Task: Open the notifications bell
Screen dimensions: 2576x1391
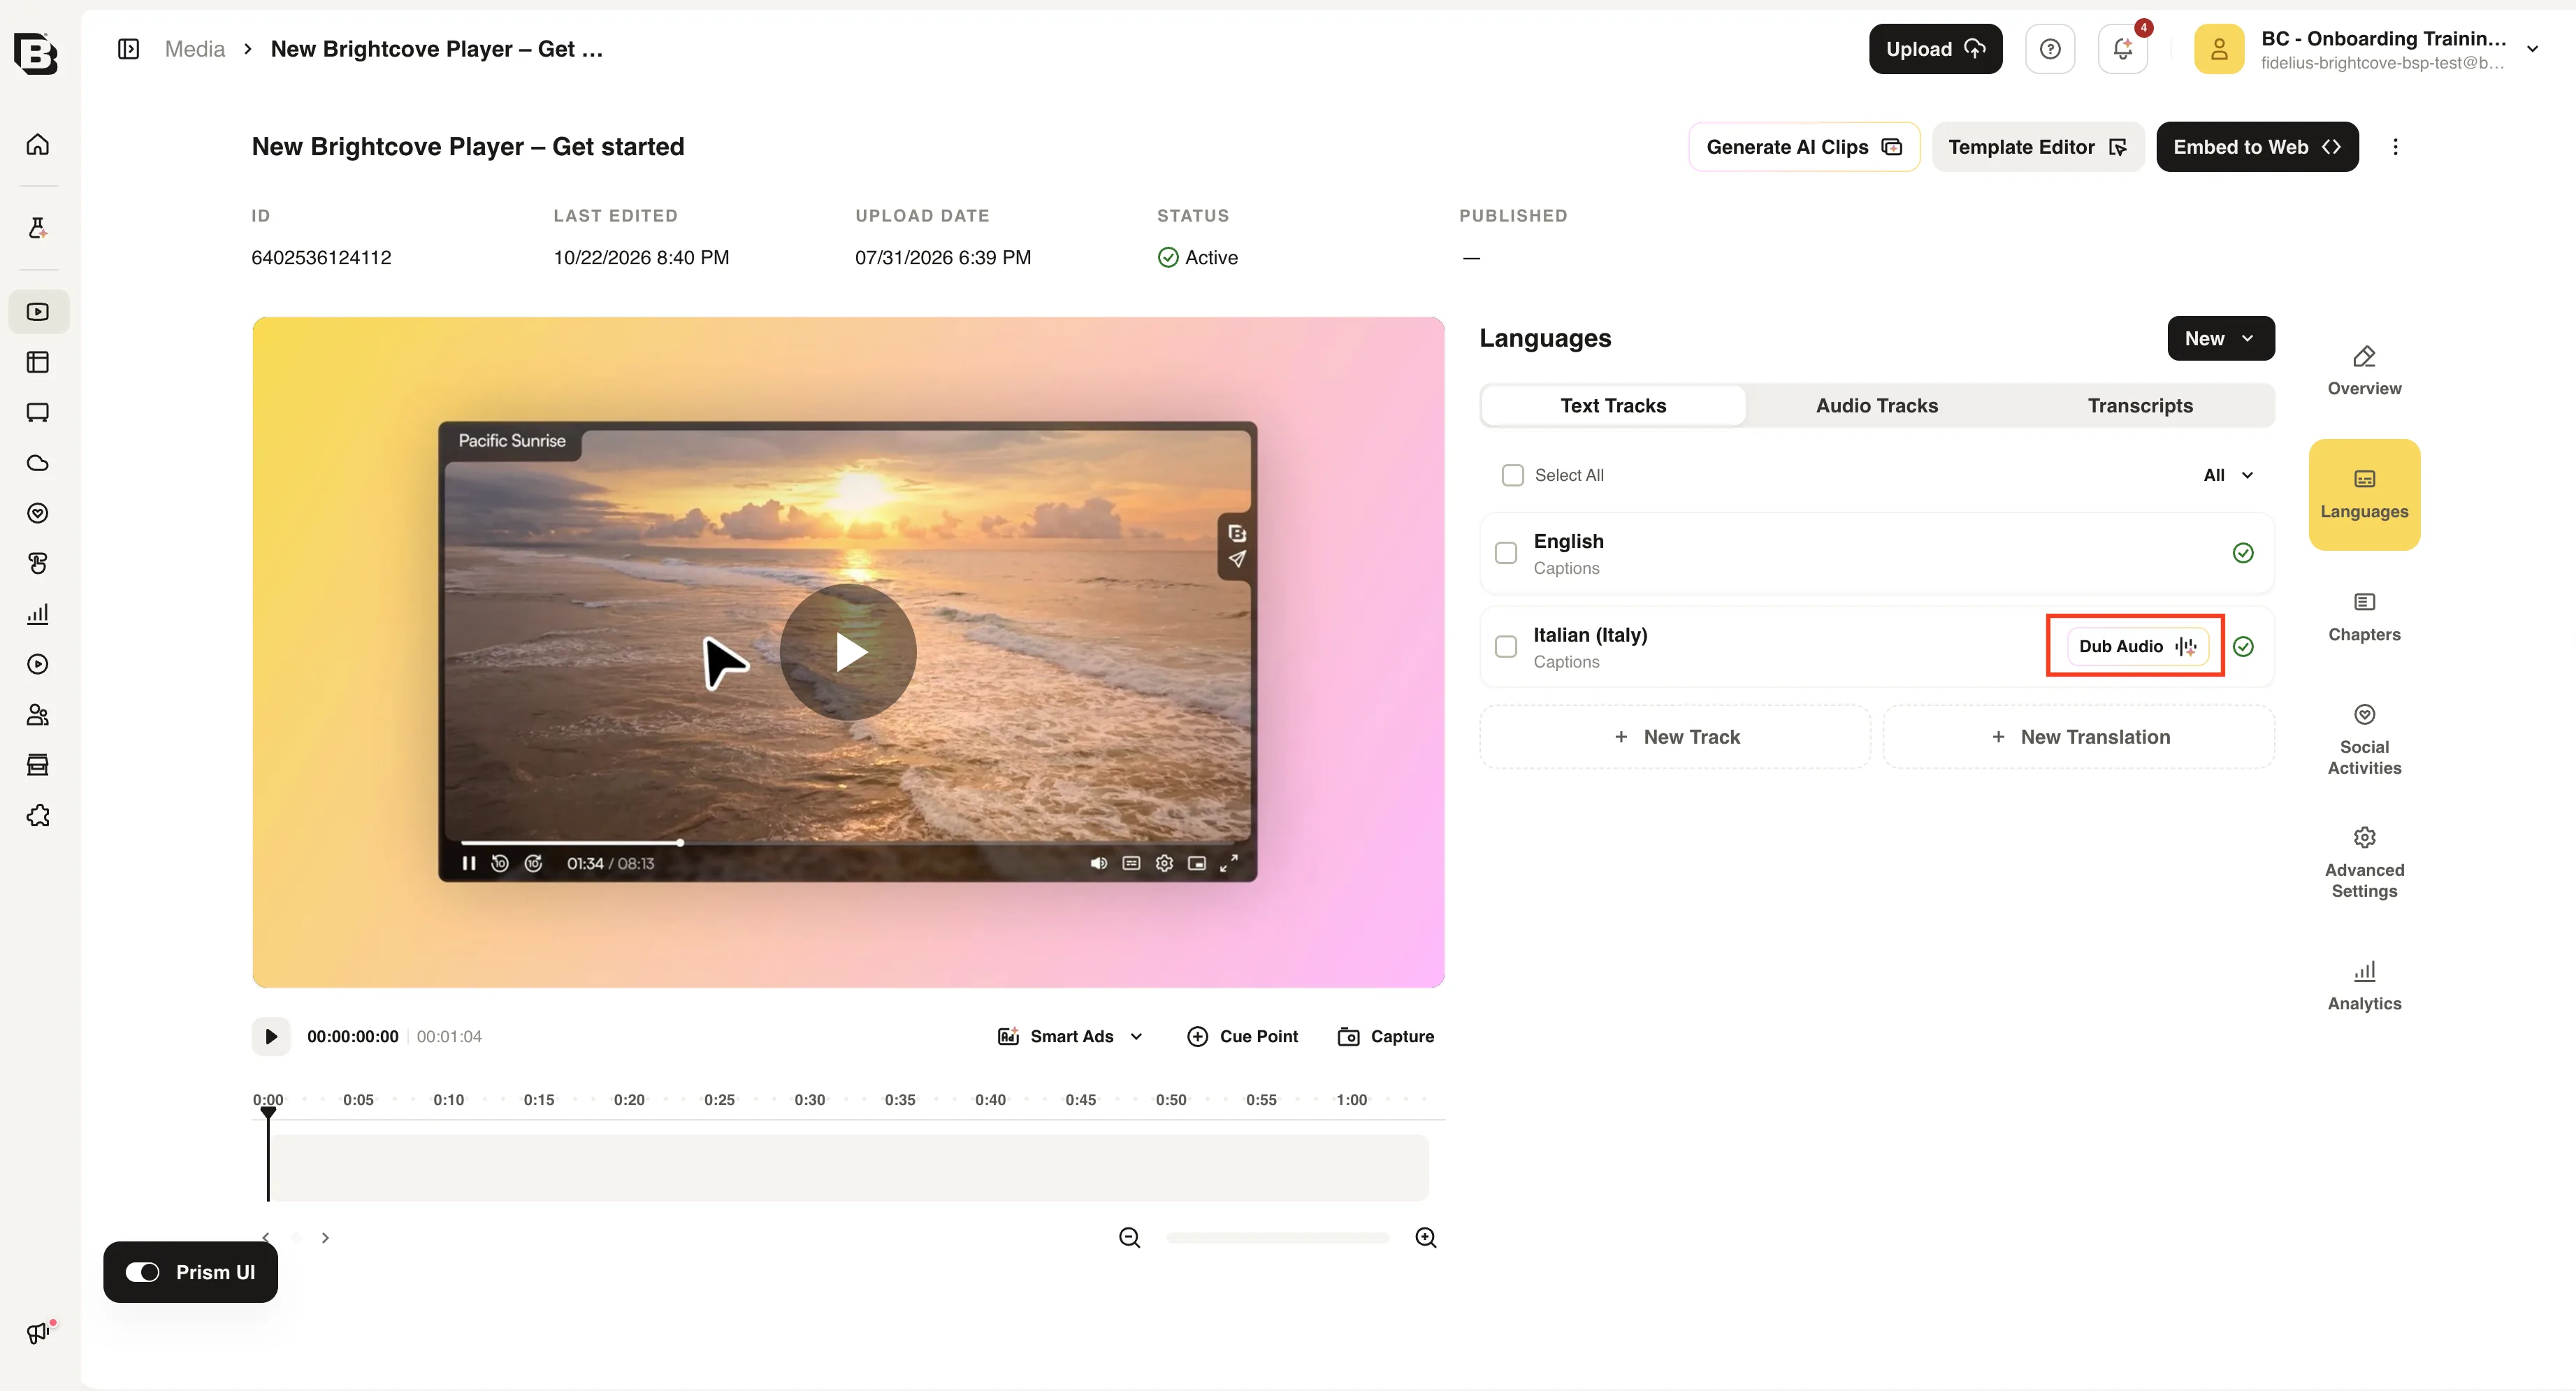Action: click(x=2122, y=49)
